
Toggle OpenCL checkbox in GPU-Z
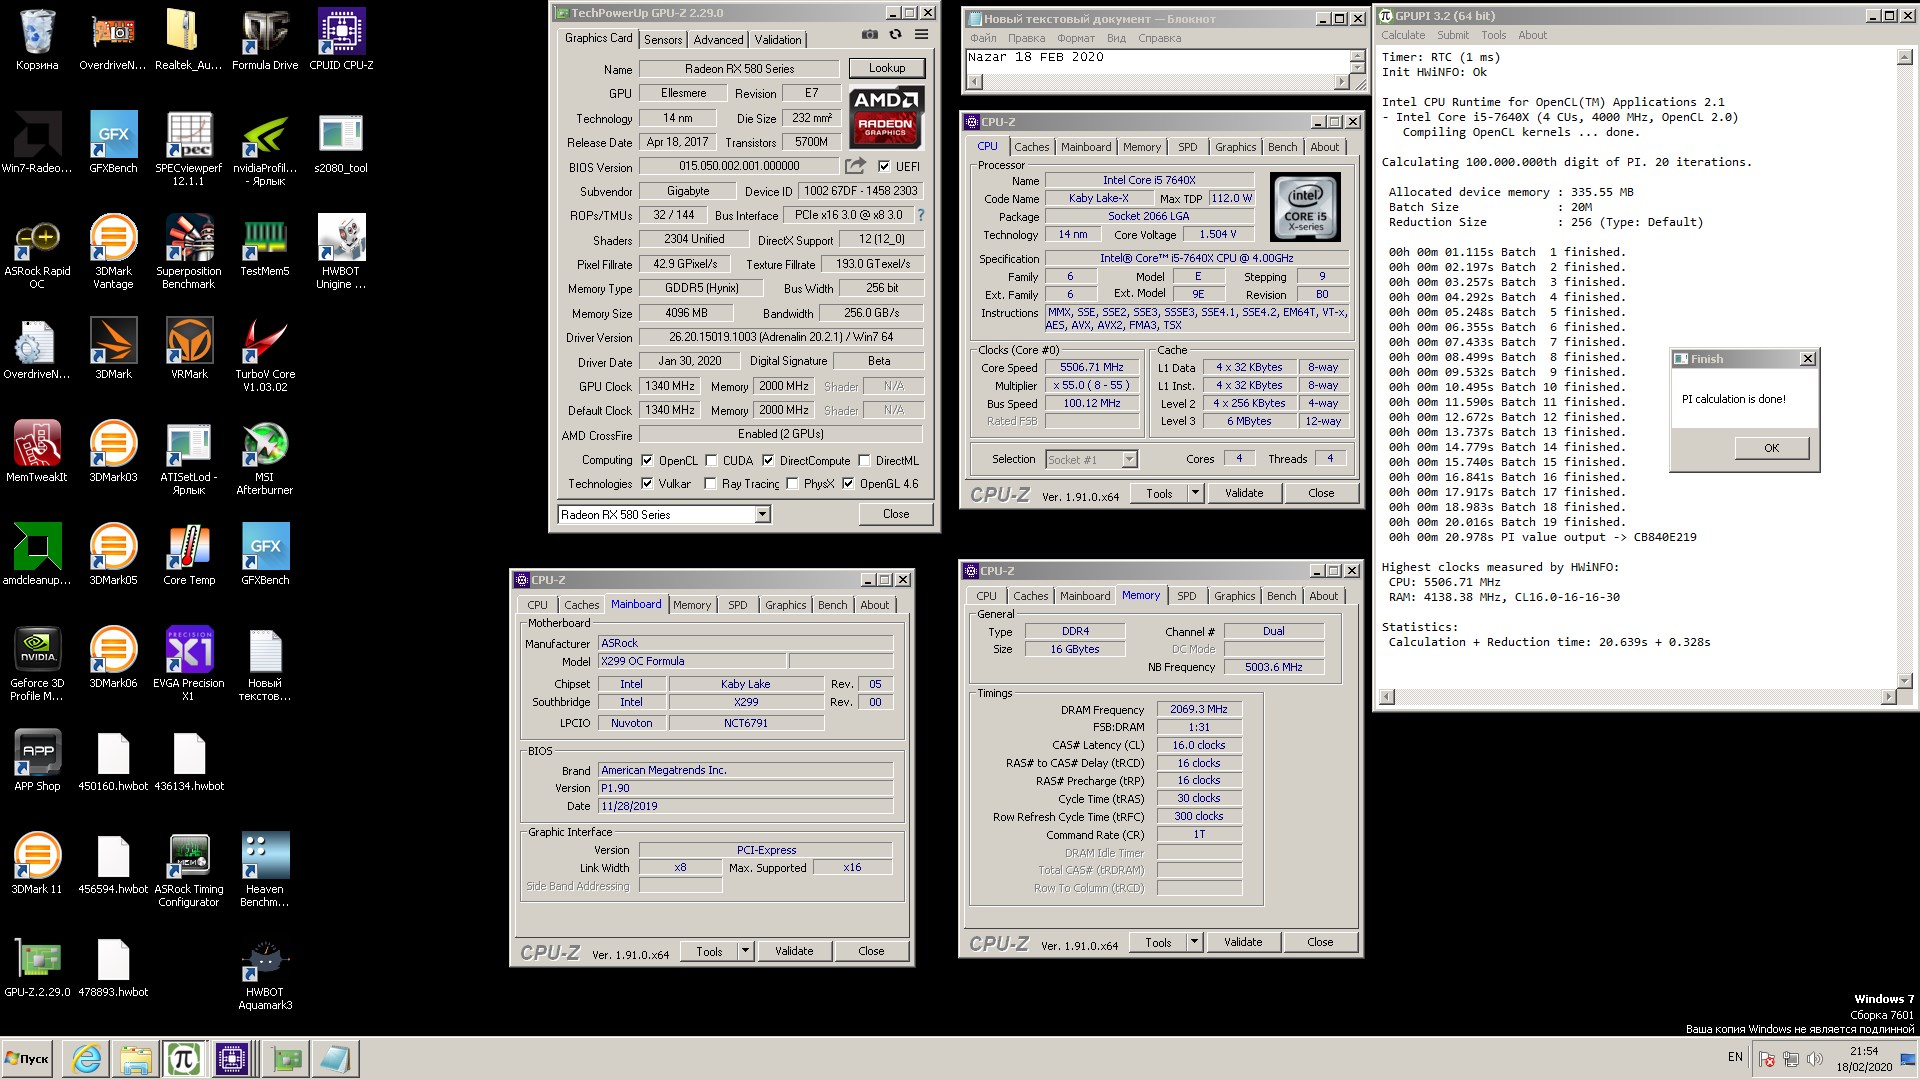647,461
